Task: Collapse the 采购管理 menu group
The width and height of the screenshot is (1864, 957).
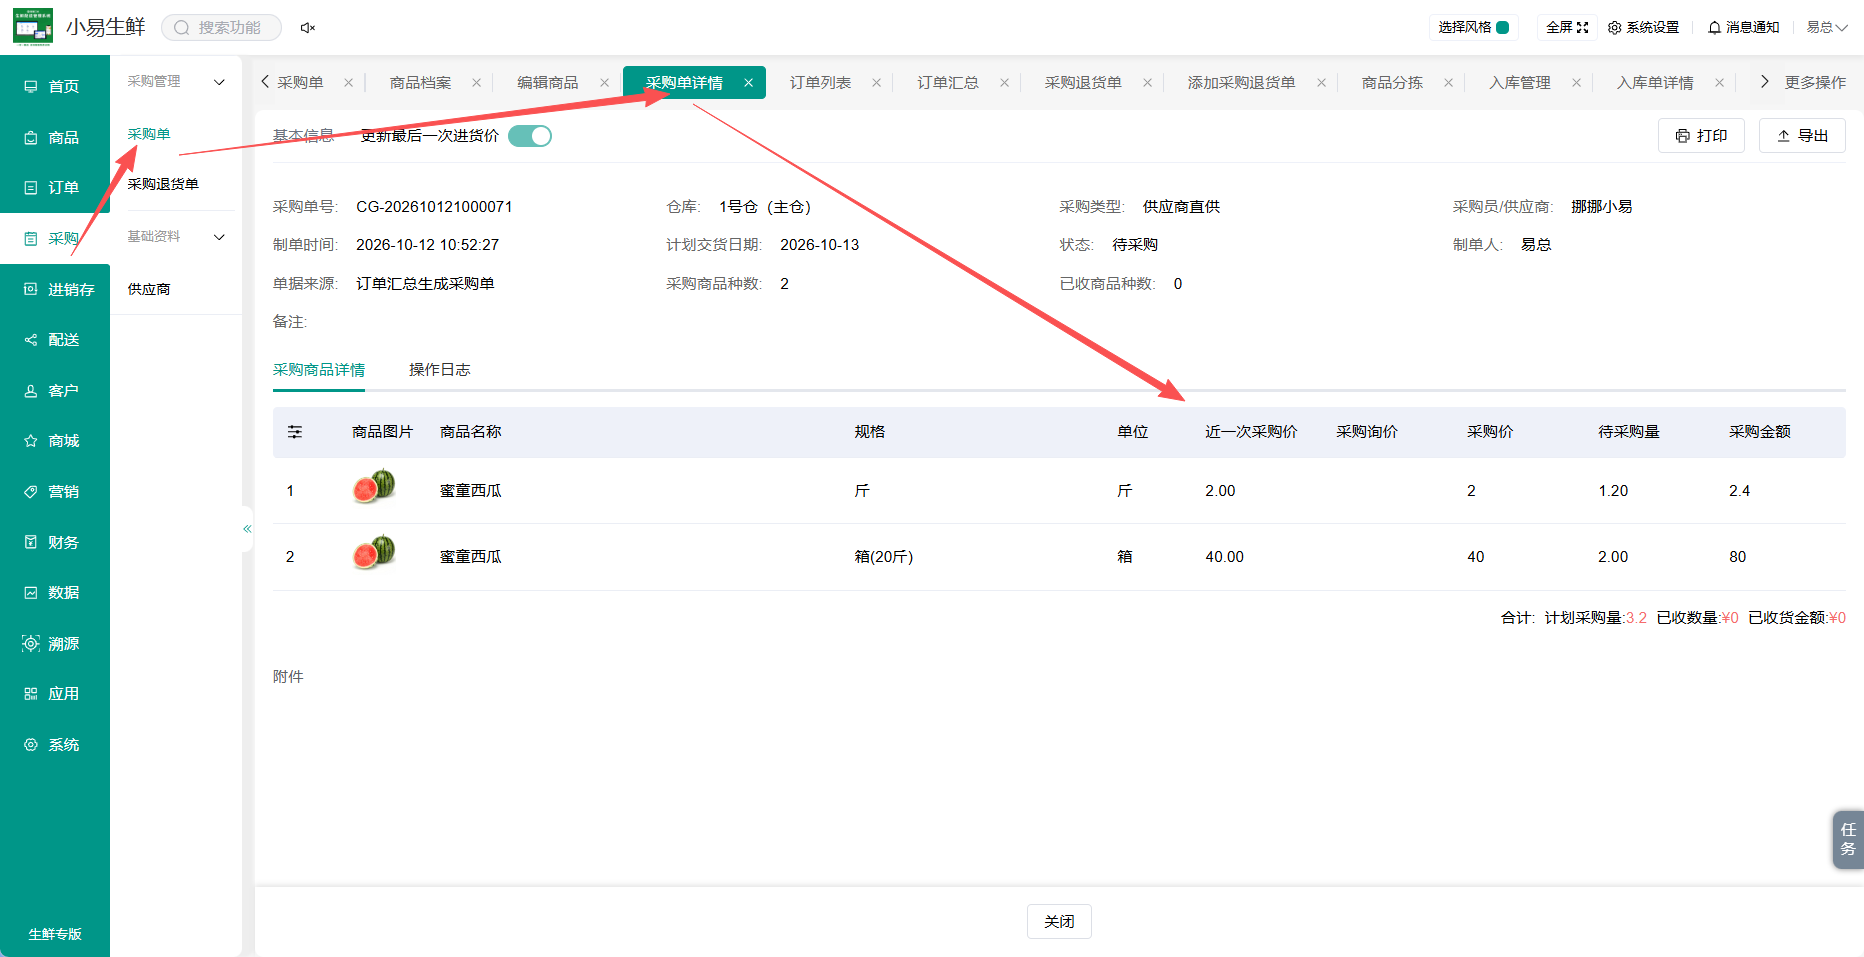Action: pyautogui.click(x=176, y=82)
